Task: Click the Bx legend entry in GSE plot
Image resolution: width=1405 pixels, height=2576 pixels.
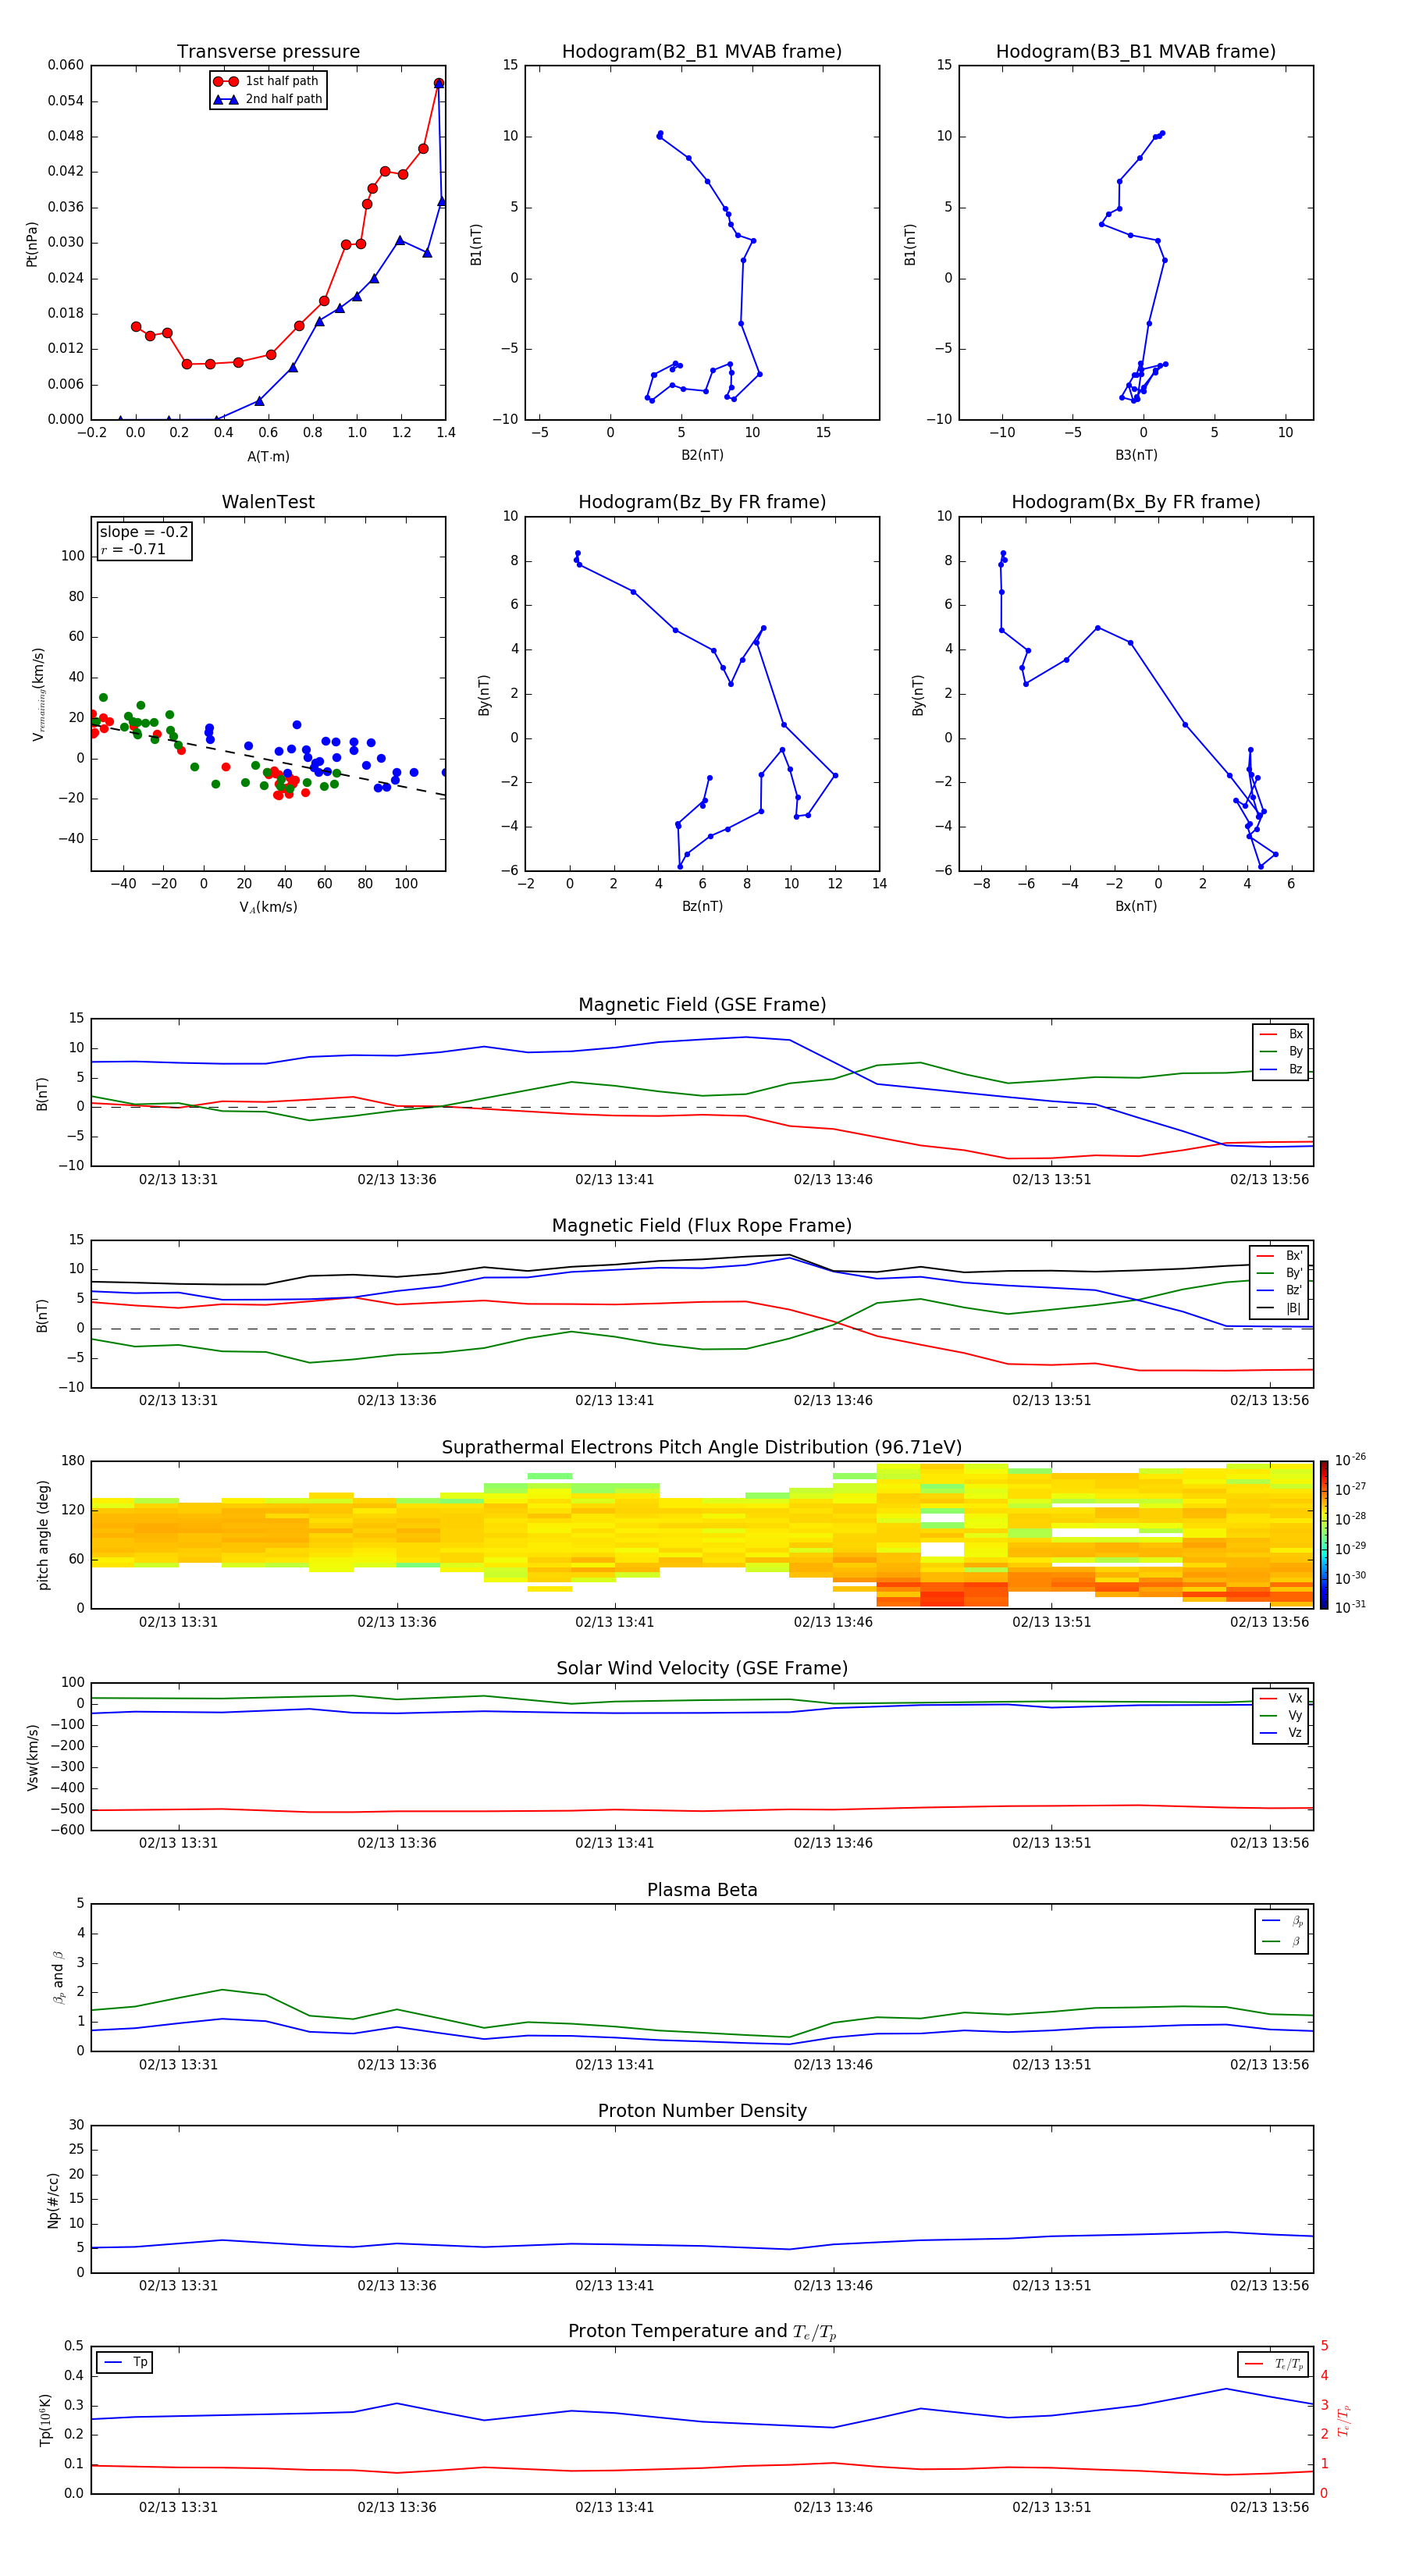Action: [1282, 1034]
